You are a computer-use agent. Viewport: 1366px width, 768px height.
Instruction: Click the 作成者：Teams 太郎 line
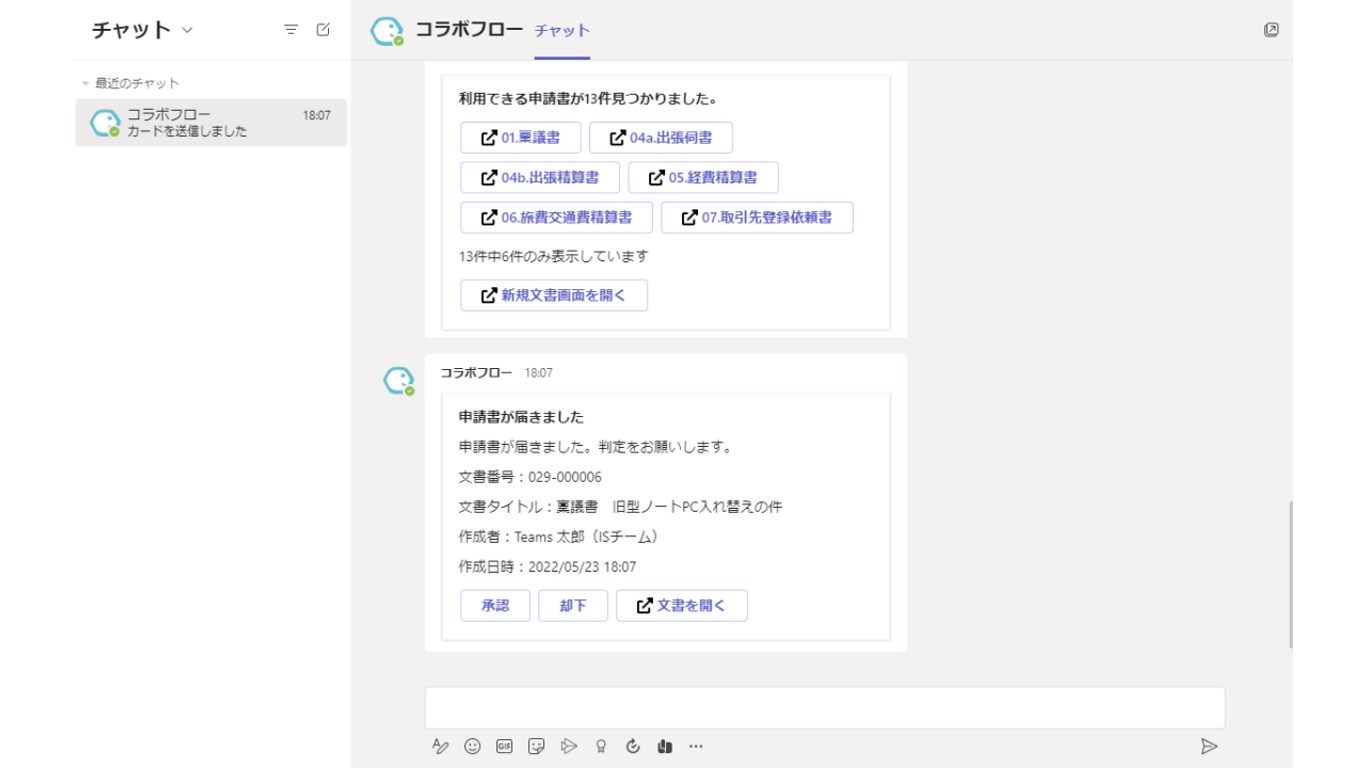pyautogui.click(x=558, y=537)
